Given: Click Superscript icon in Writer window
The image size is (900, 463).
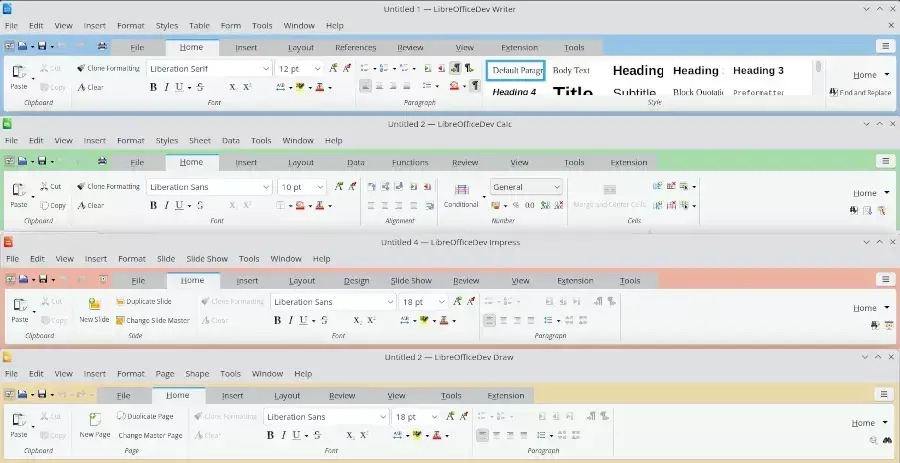Looking at the screenshot, I should pos(247,87).
